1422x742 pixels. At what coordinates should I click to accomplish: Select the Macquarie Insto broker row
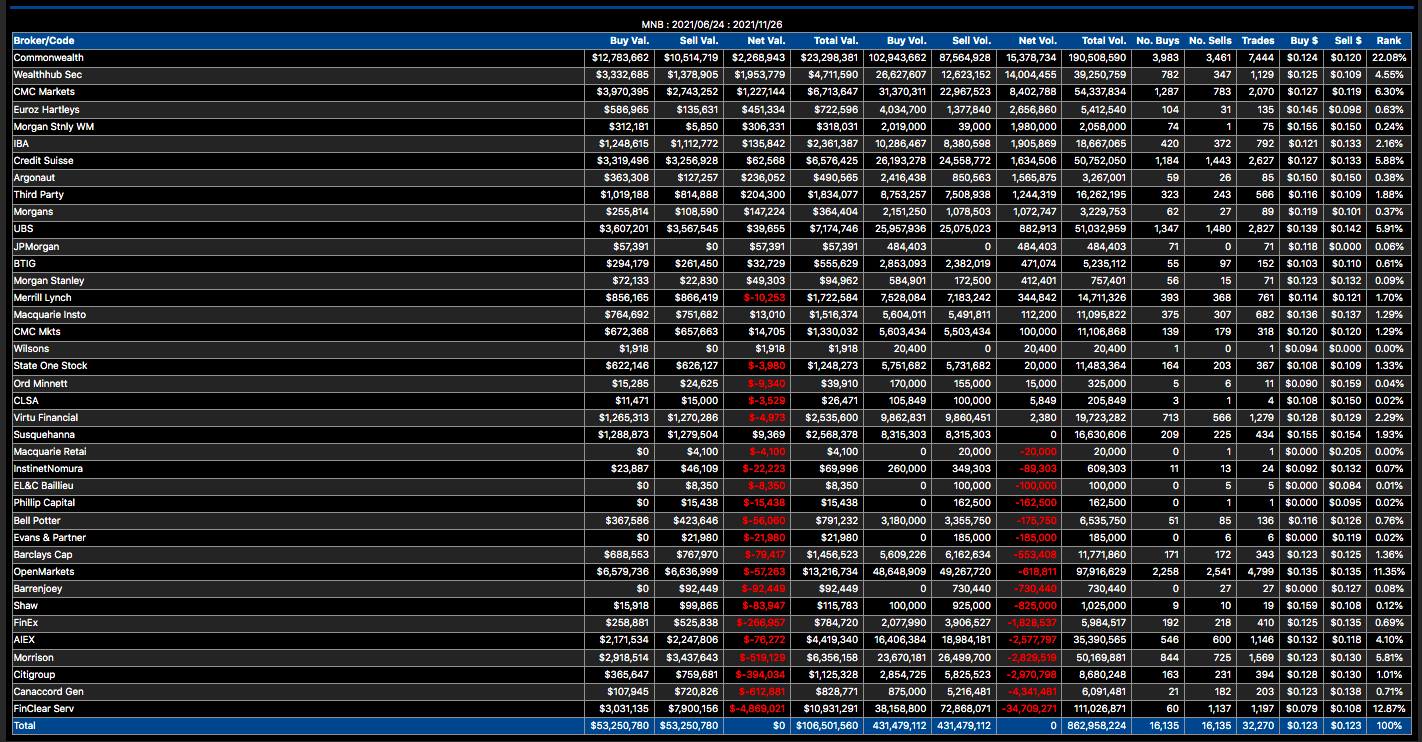pyautogui.click(x=711, y=314)
